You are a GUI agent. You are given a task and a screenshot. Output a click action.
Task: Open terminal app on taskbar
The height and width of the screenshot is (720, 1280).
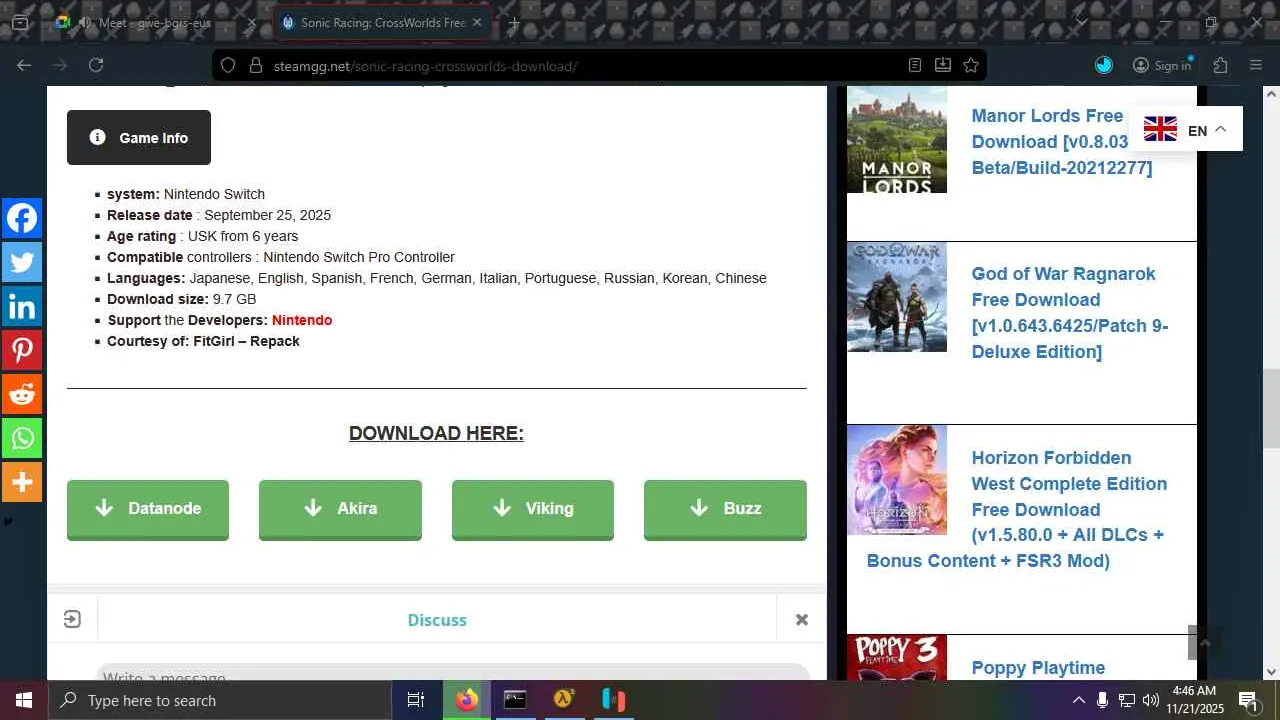515,700
